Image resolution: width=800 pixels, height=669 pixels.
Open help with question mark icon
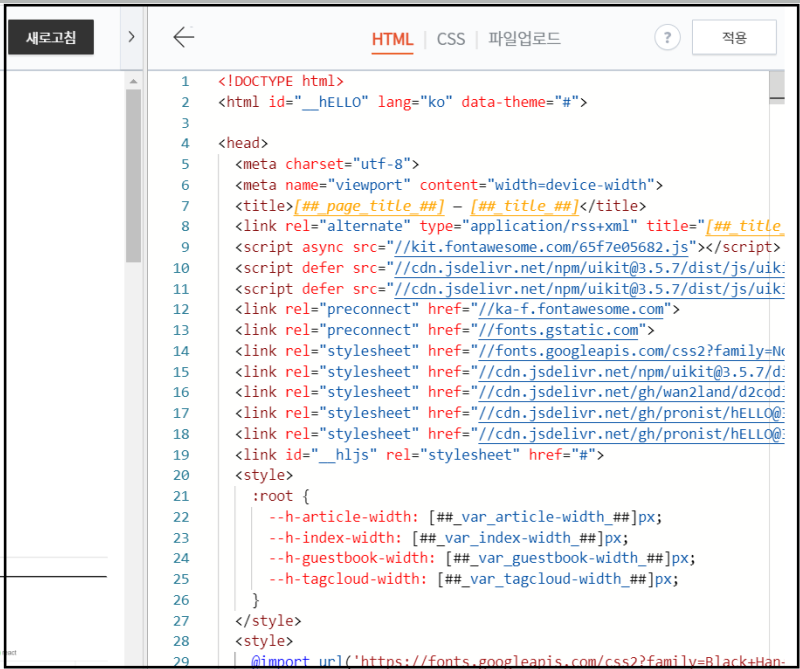pyautogui.click(x=667, y=38)
